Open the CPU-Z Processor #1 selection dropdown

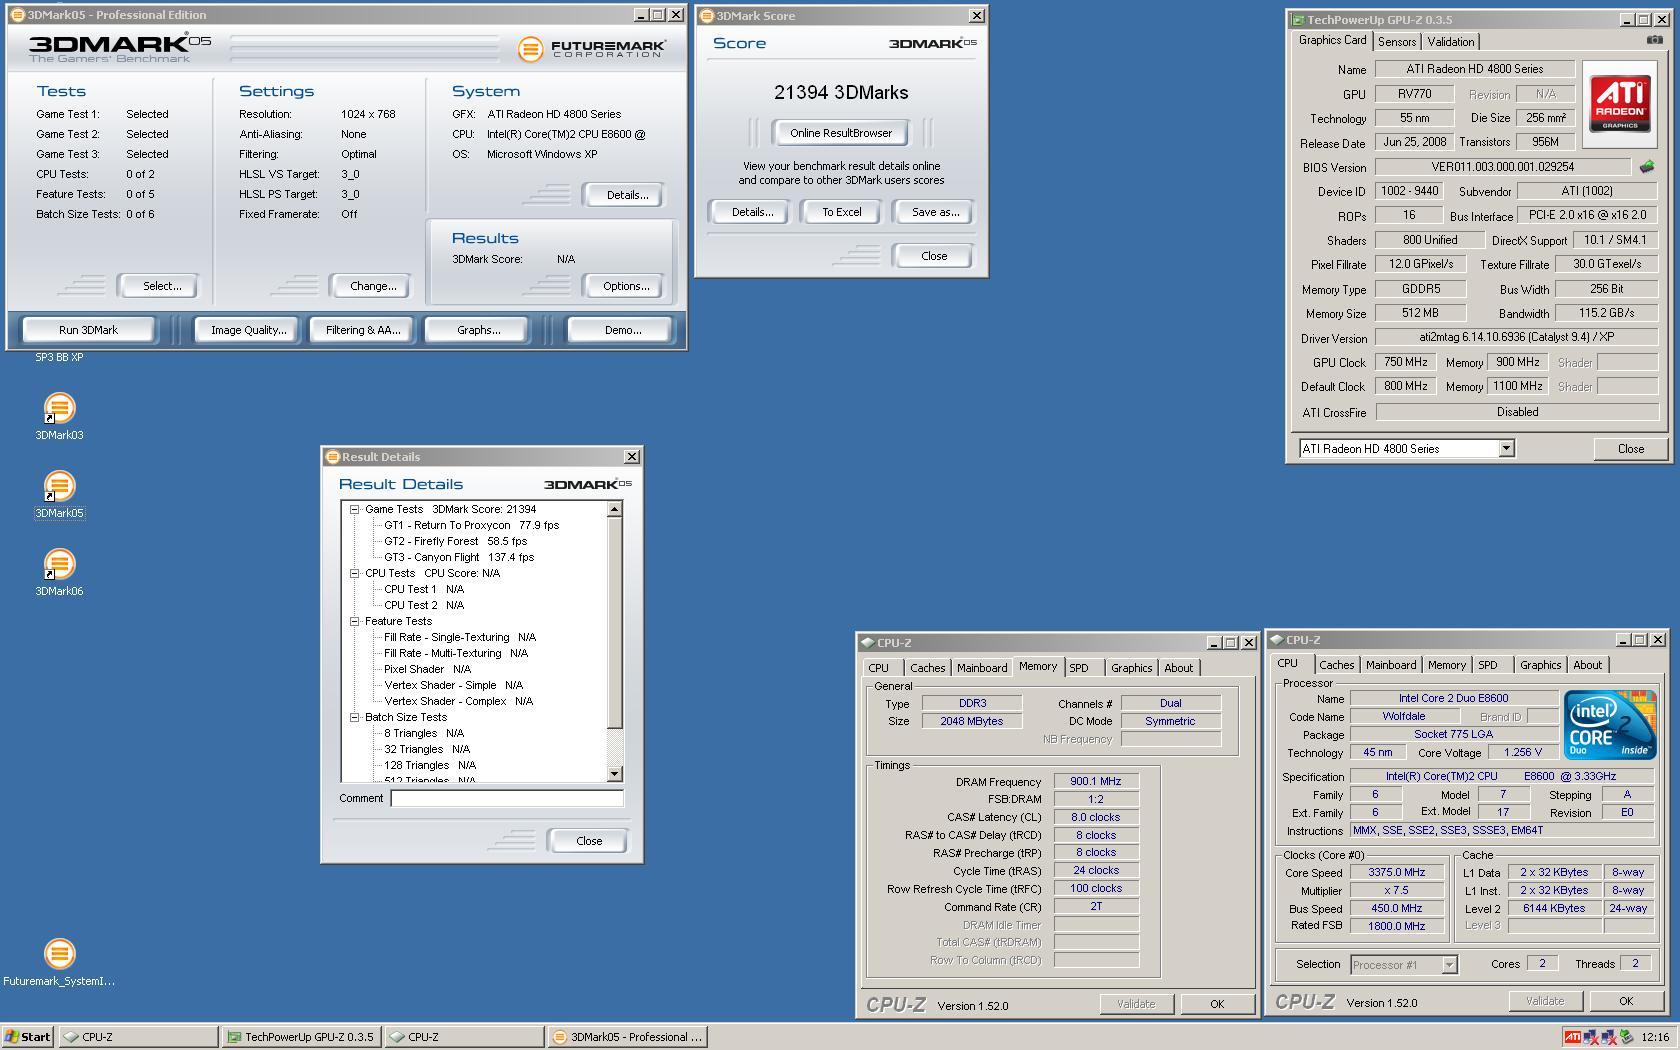point(1449,965)
